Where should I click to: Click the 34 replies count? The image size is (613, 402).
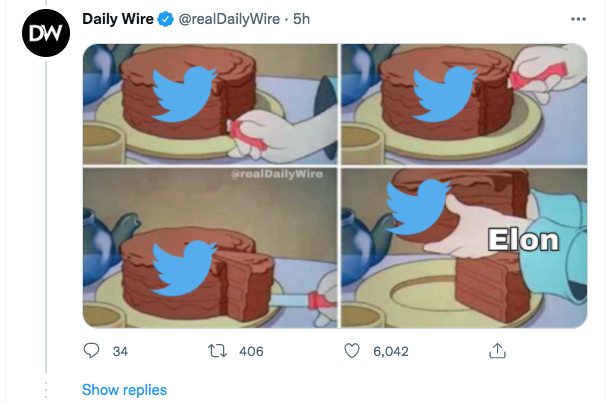(120, 351)
